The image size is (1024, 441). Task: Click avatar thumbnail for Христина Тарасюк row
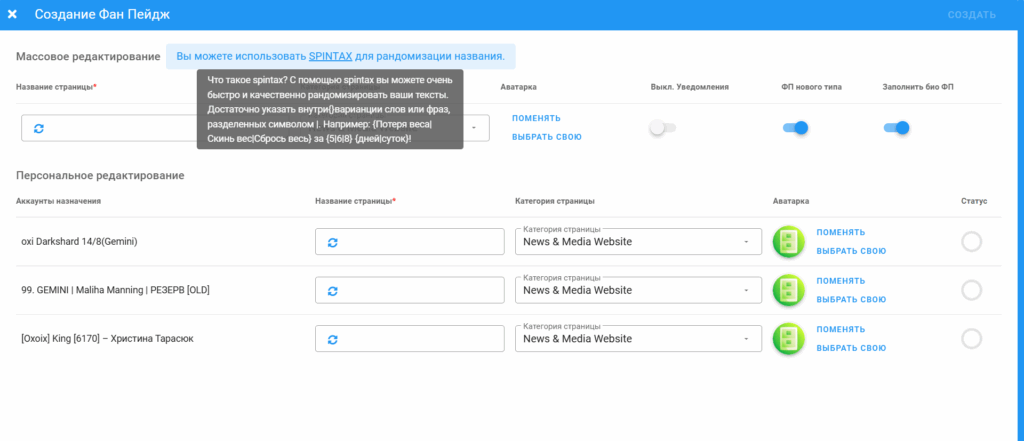pos(788,338)
